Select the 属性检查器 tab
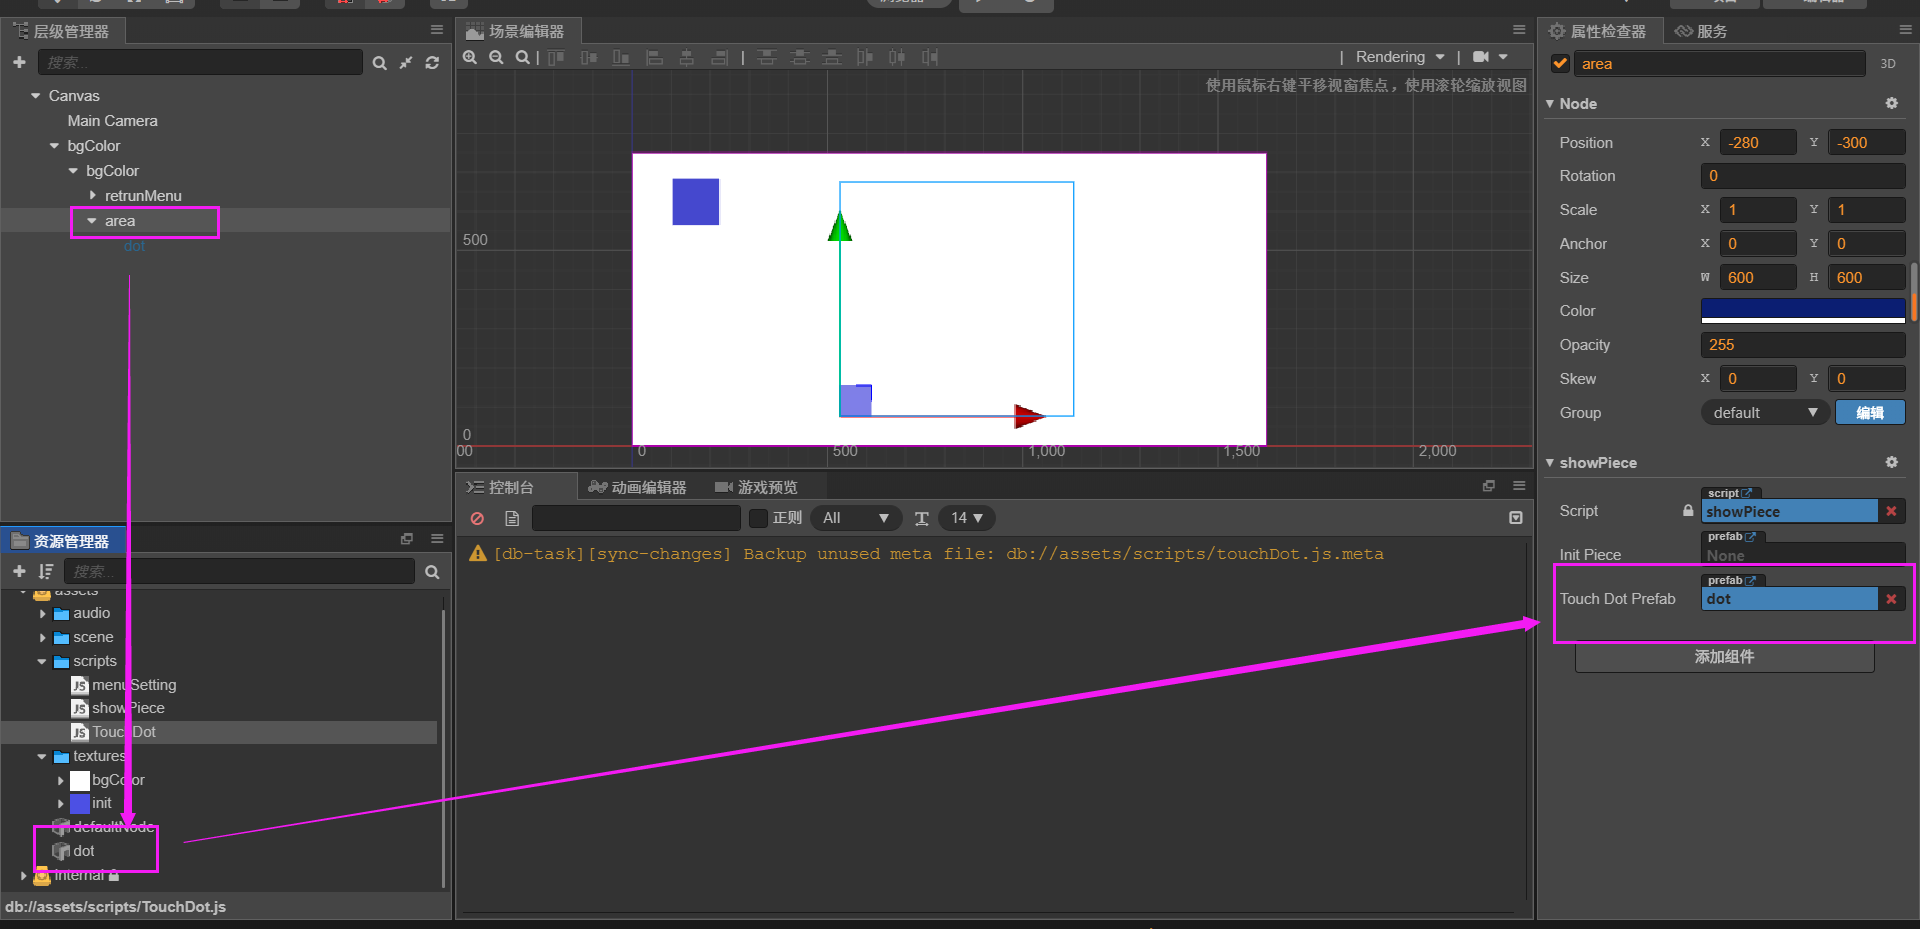The width and height of the screenshot is (1920, 929). click(x=1598, y=31)
